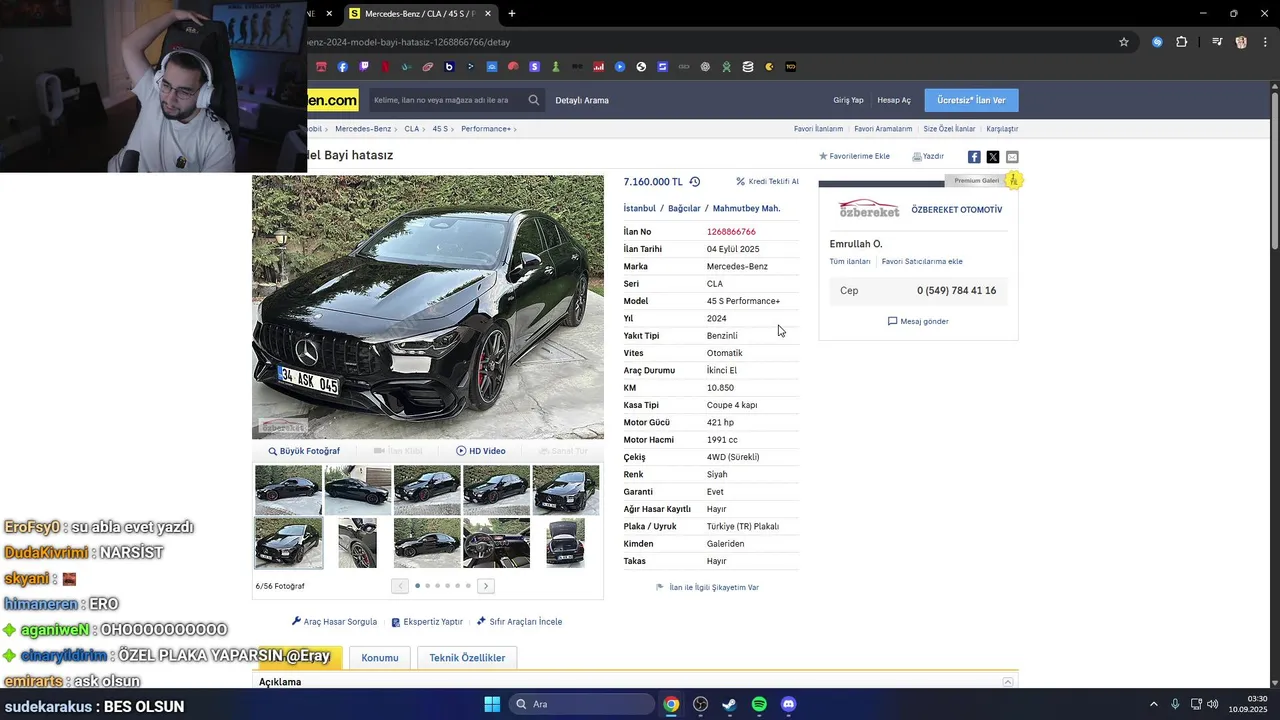Open the Performance+ breadcrumb
Screen dimensions: 1280x720
click(x=486, y=129)
